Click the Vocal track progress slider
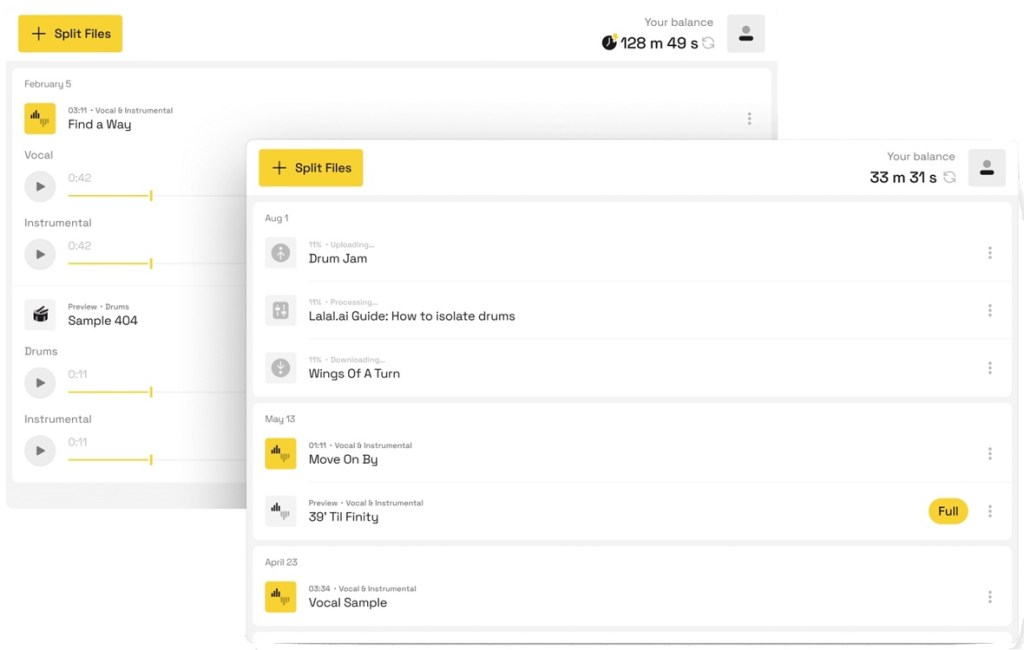Screen dimensions: 1024x650 (x=150, y=196)
